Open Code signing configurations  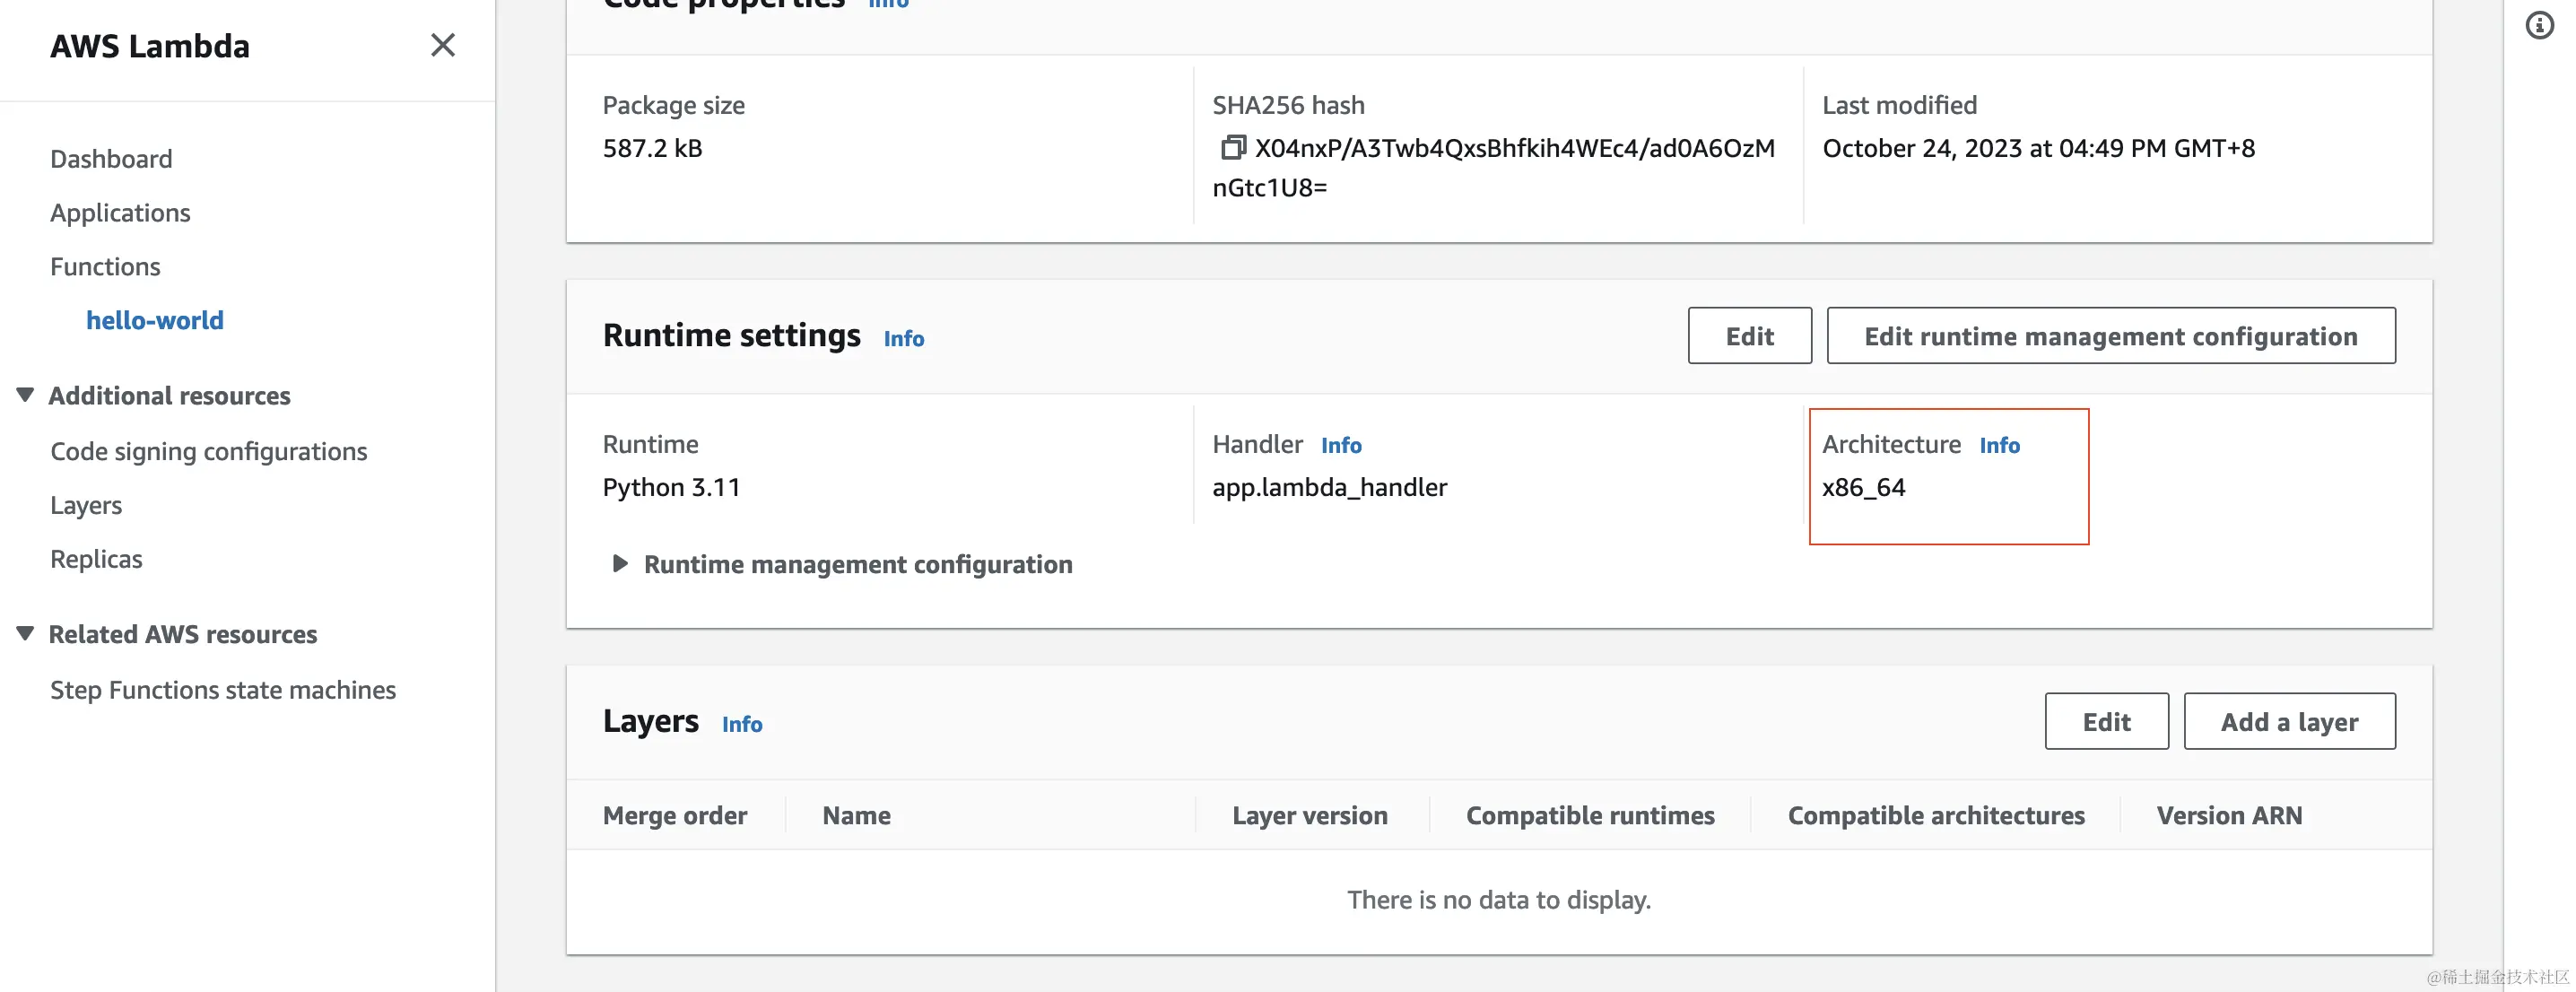click(x=208, y=452)
